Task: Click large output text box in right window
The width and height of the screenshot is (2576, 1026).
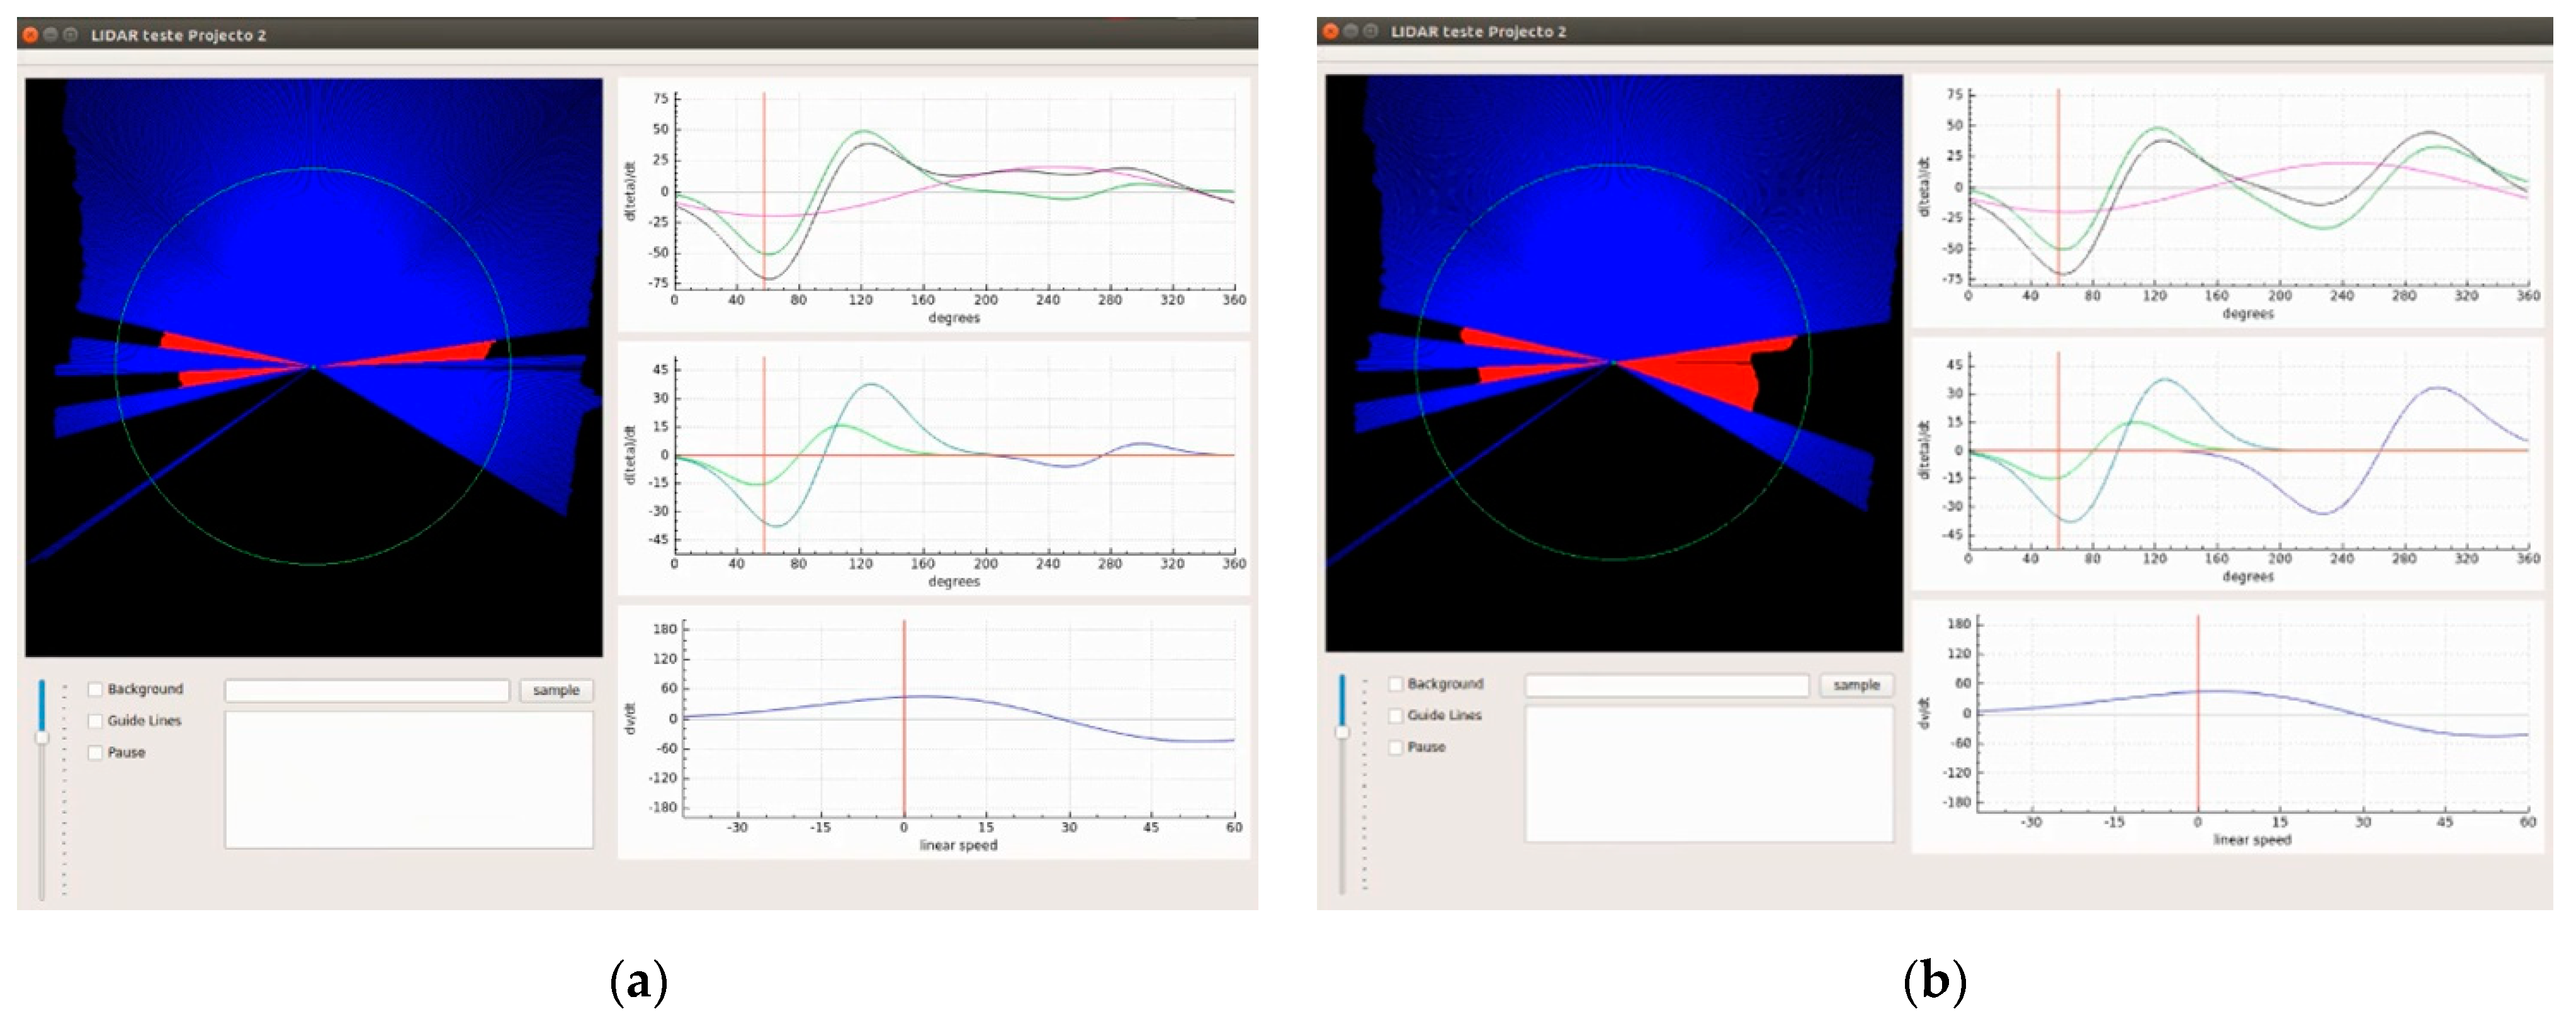Action: [x=1708, y=774]
